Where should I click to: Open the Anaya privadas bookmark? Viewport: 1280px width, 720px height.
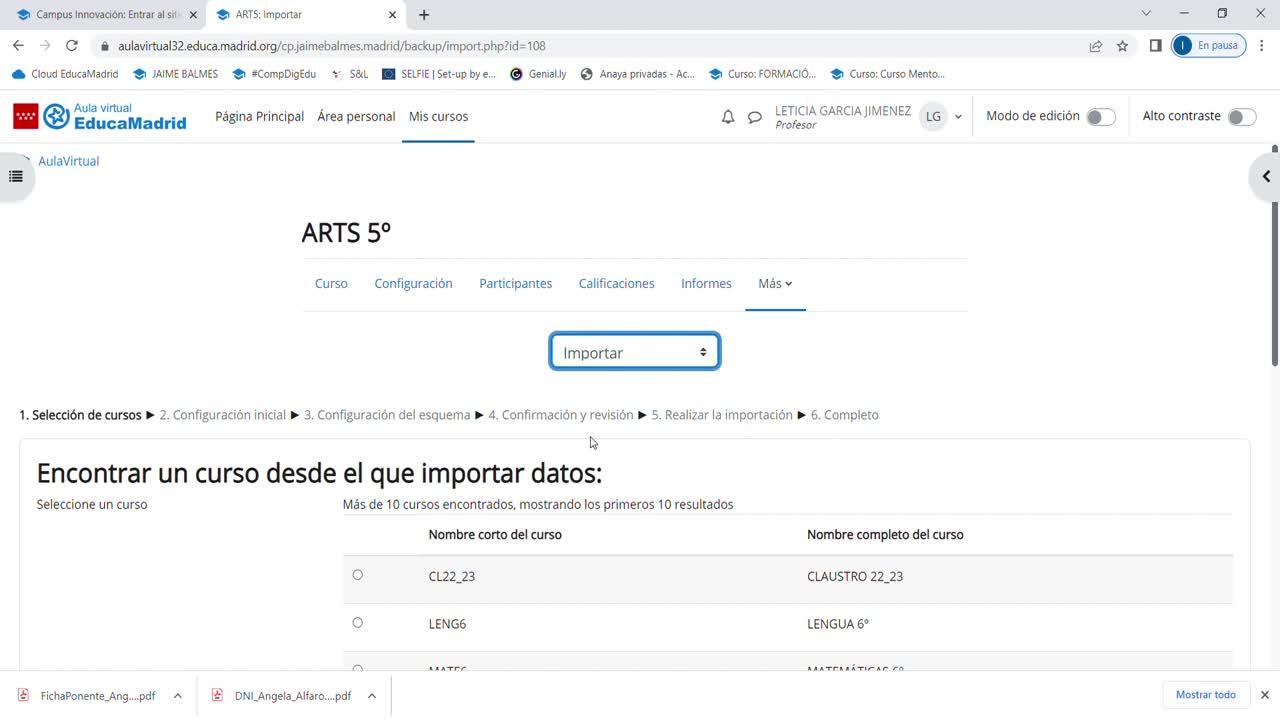638,74
